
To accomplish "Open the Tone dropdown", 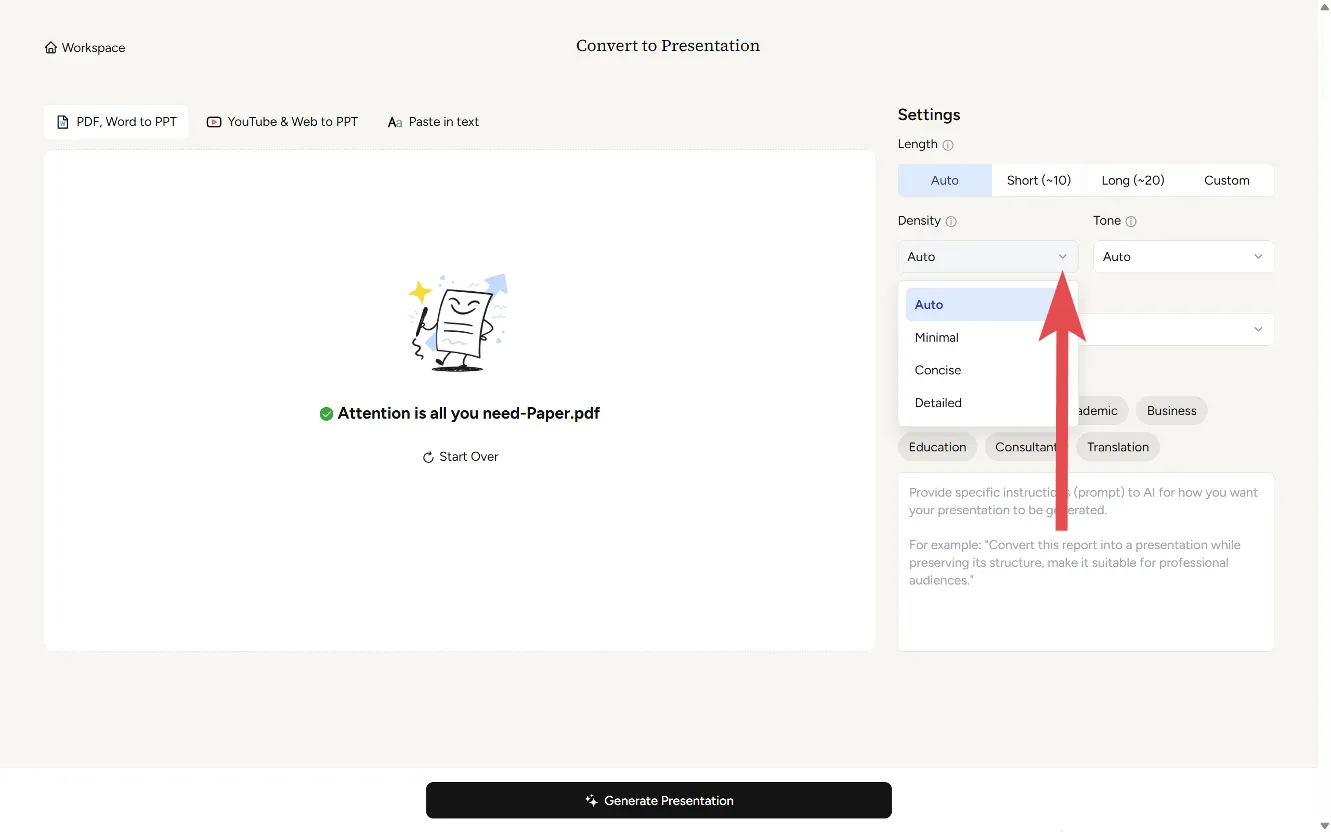I will (x=1183, y=257).
